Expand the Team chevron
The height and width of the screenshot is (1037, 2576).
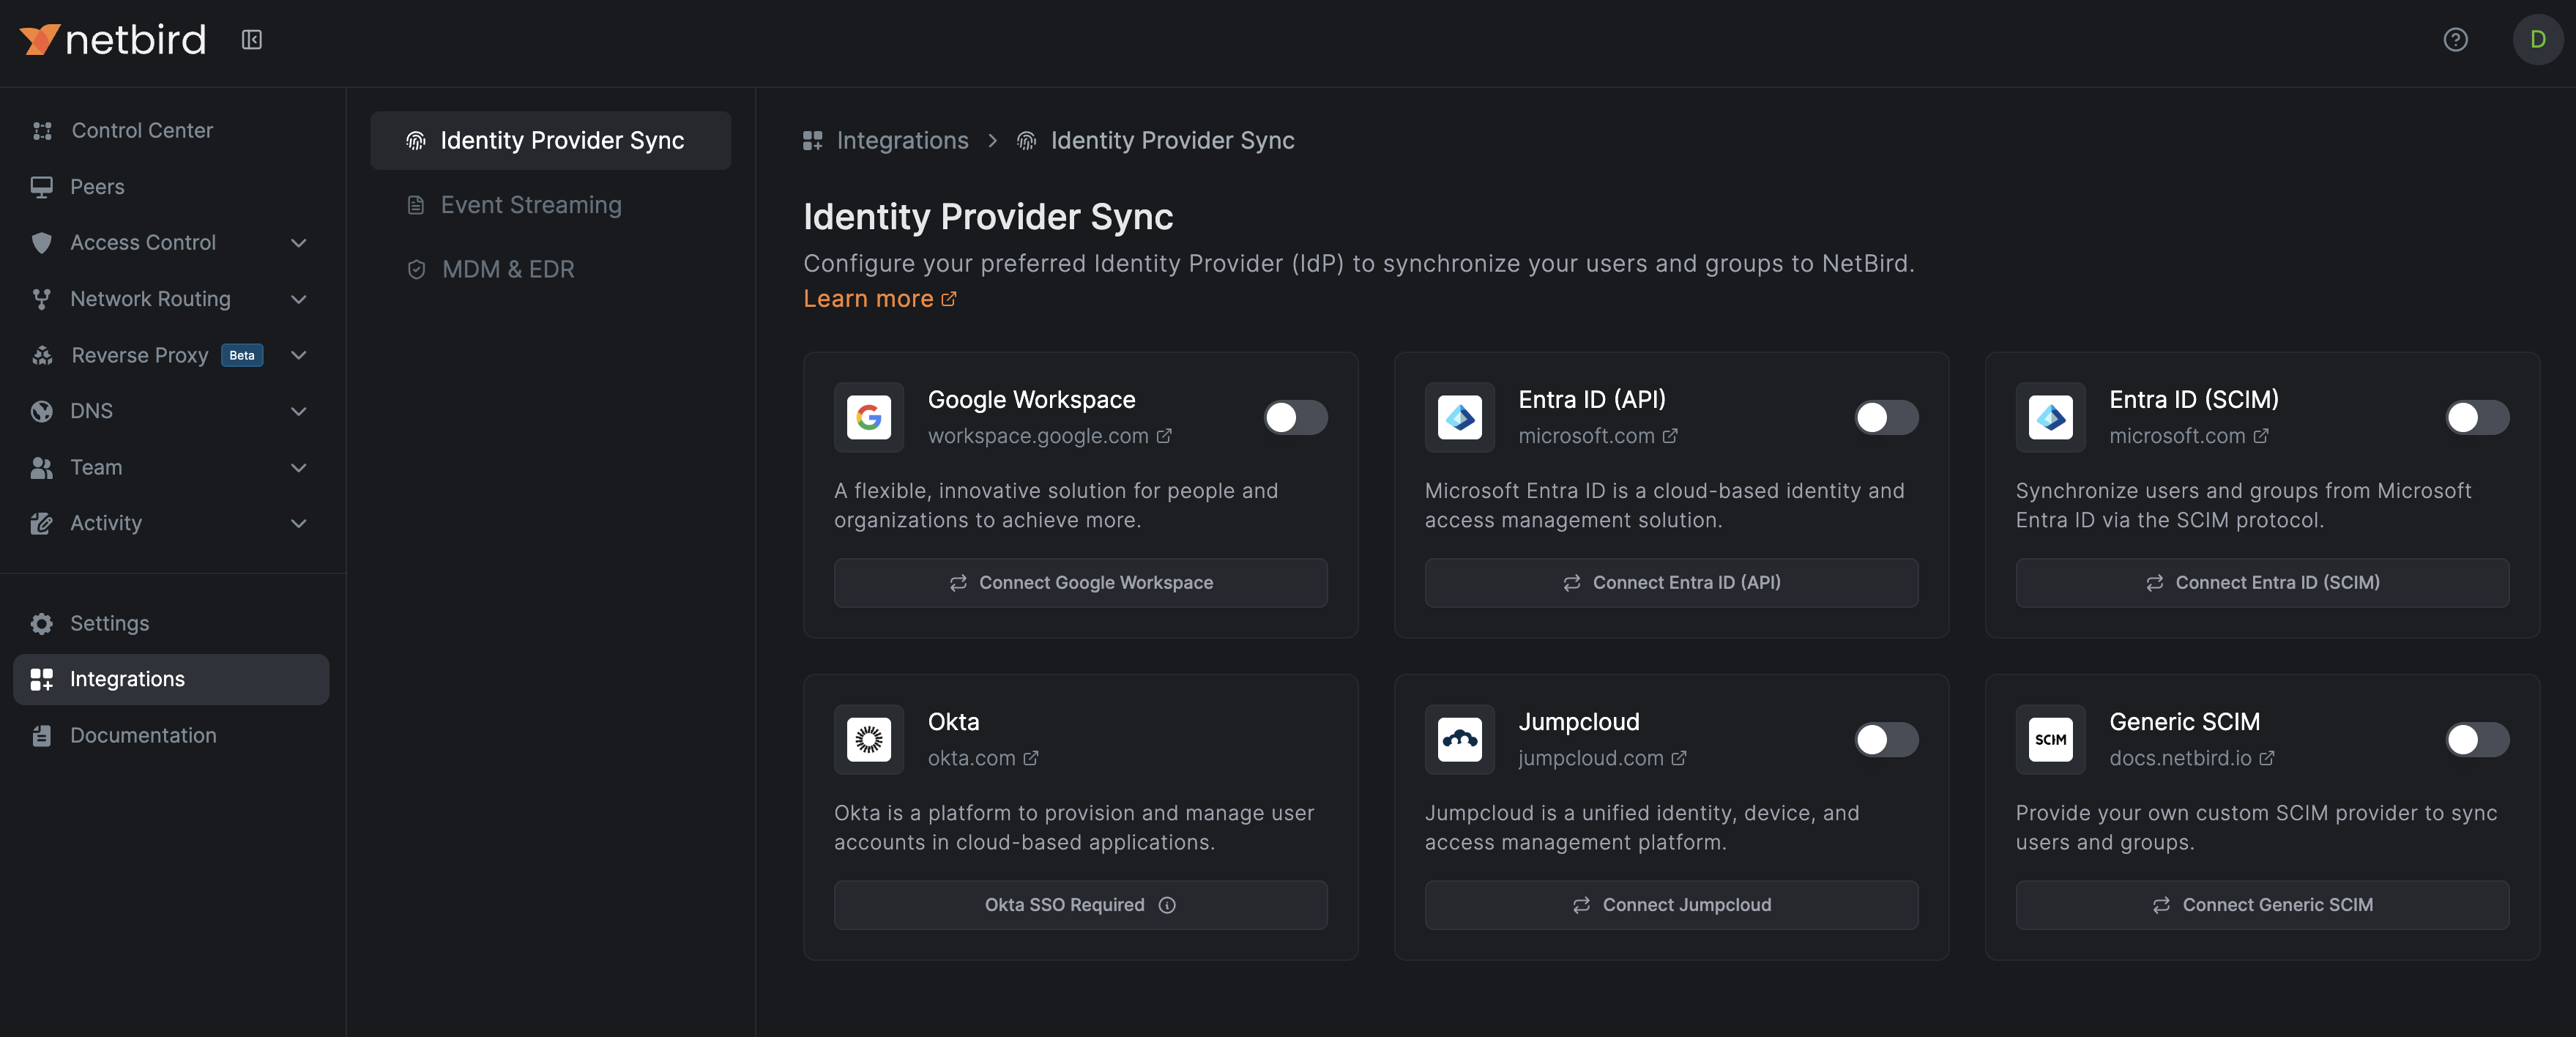coord(298,467)
